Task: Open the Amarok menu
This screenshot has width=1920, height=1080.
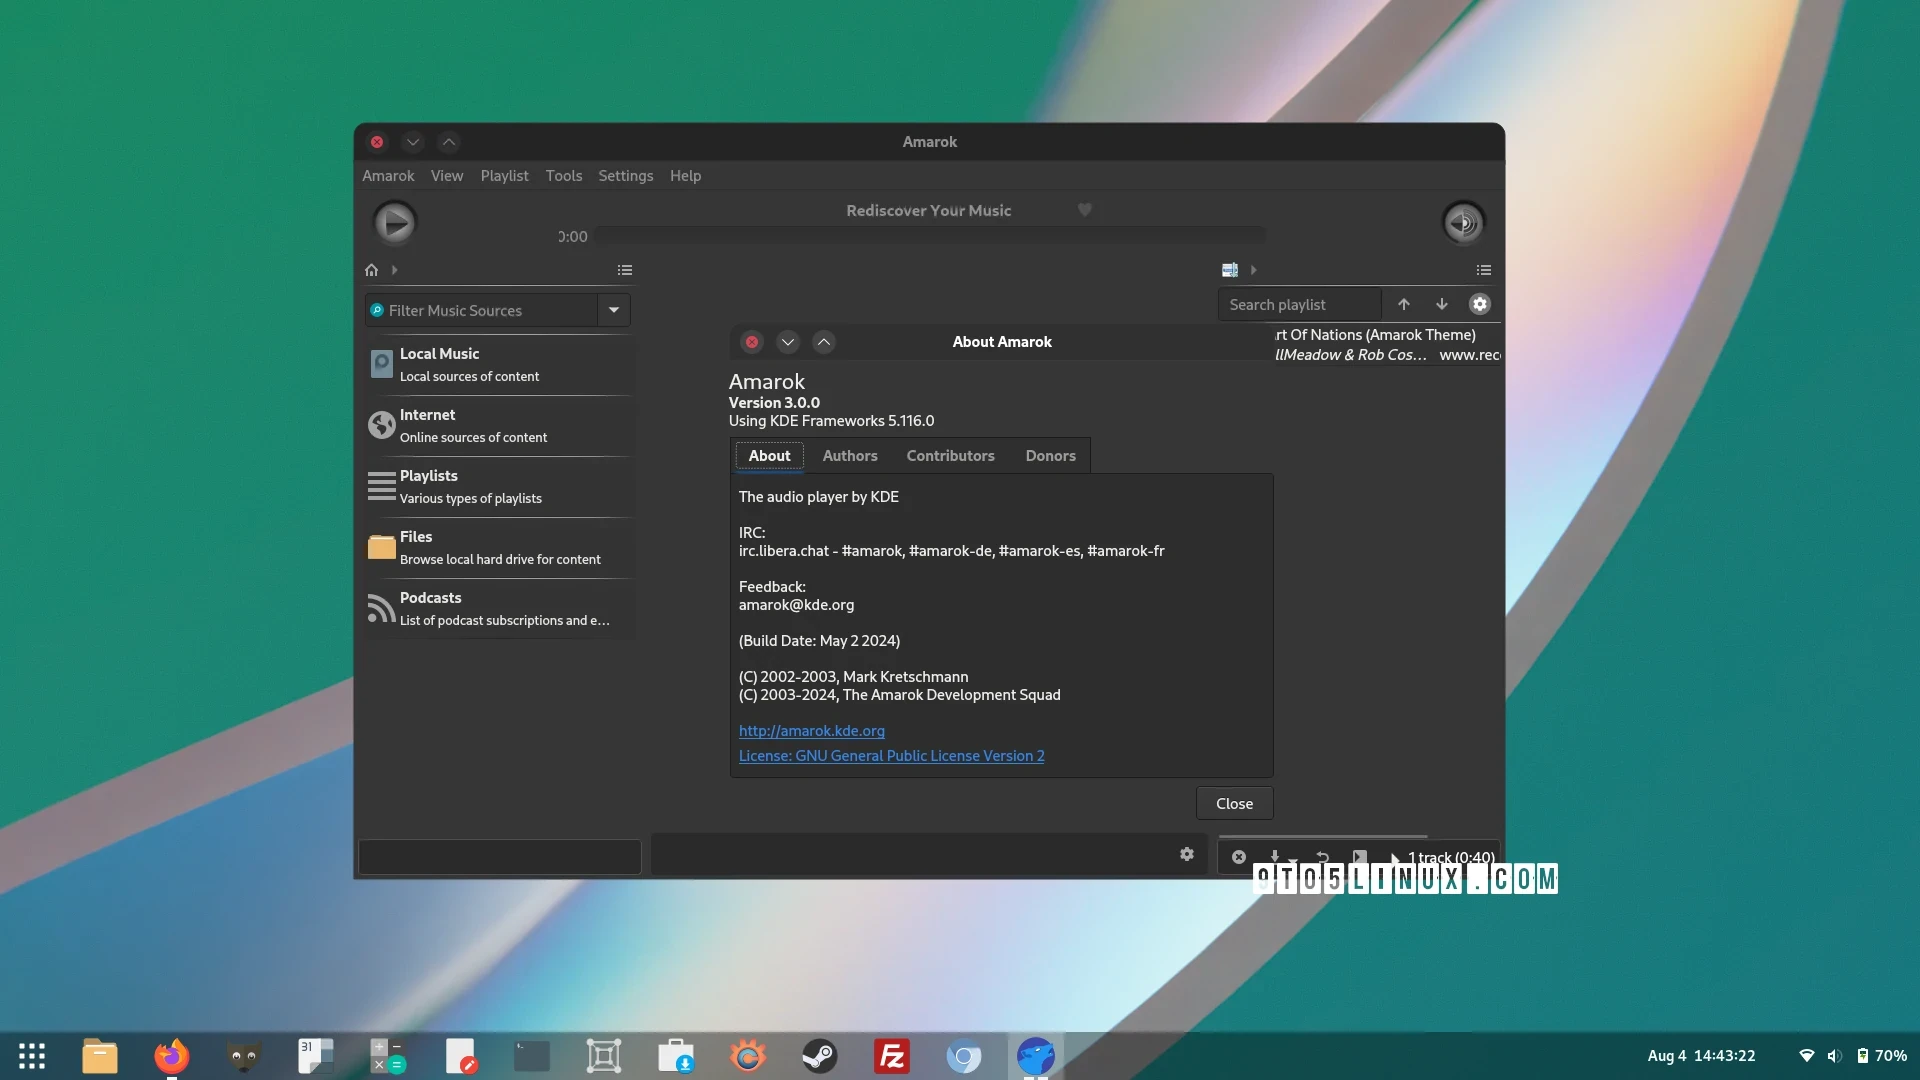Action: pos(388,175)
